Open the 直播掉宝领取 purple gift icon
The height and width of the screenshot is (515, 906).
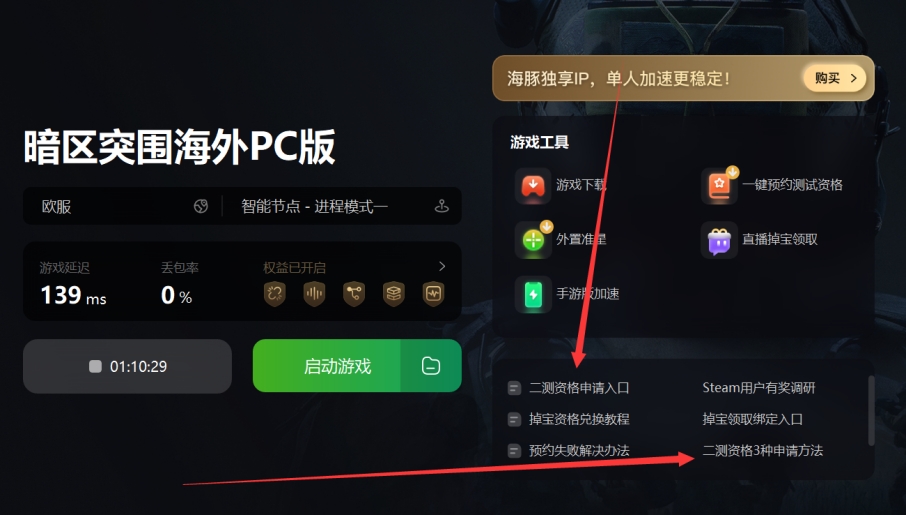pos(719,239)
